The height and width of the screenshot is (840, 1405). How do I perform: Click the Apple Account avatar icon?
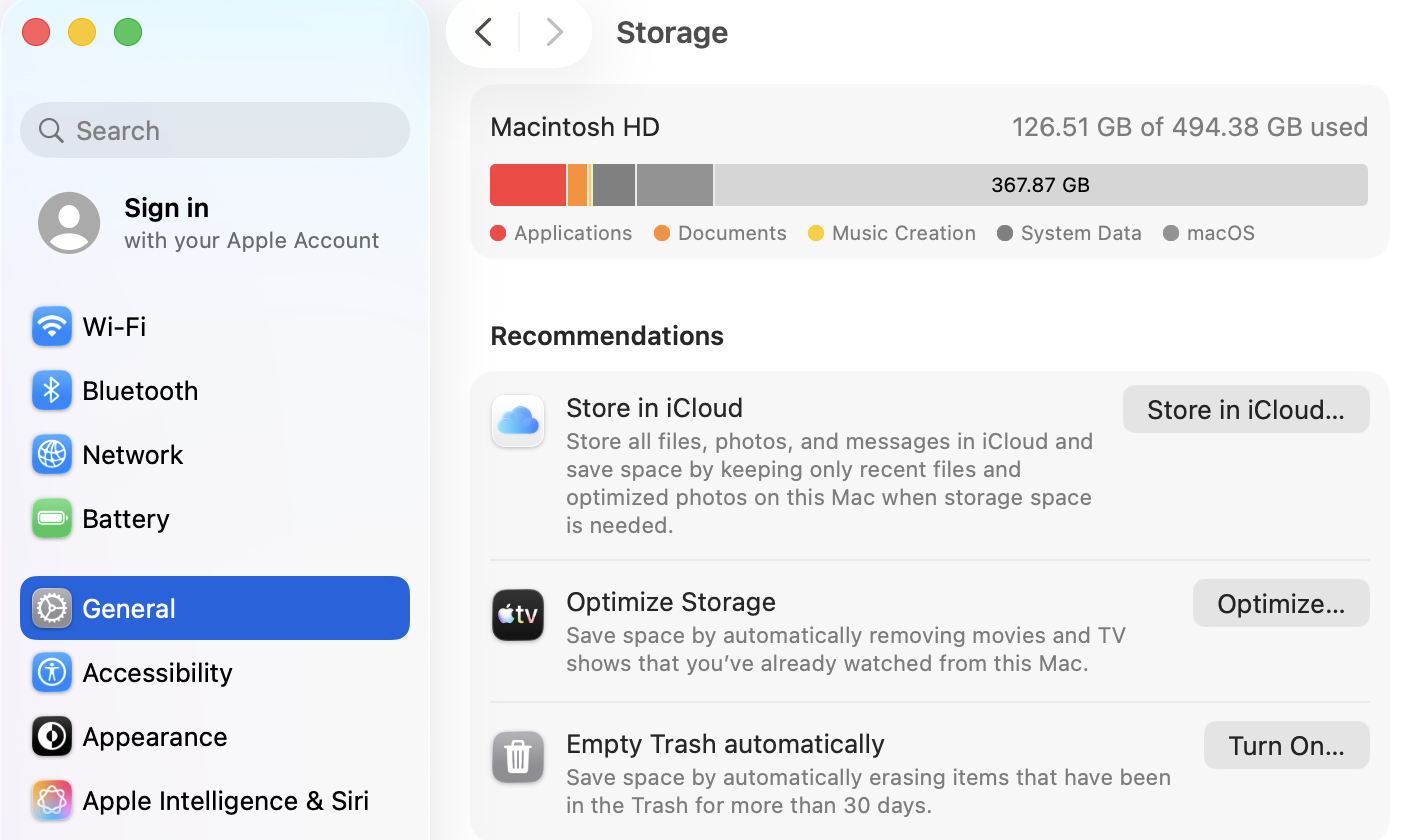pyautogui.click(x=69, y=223)
